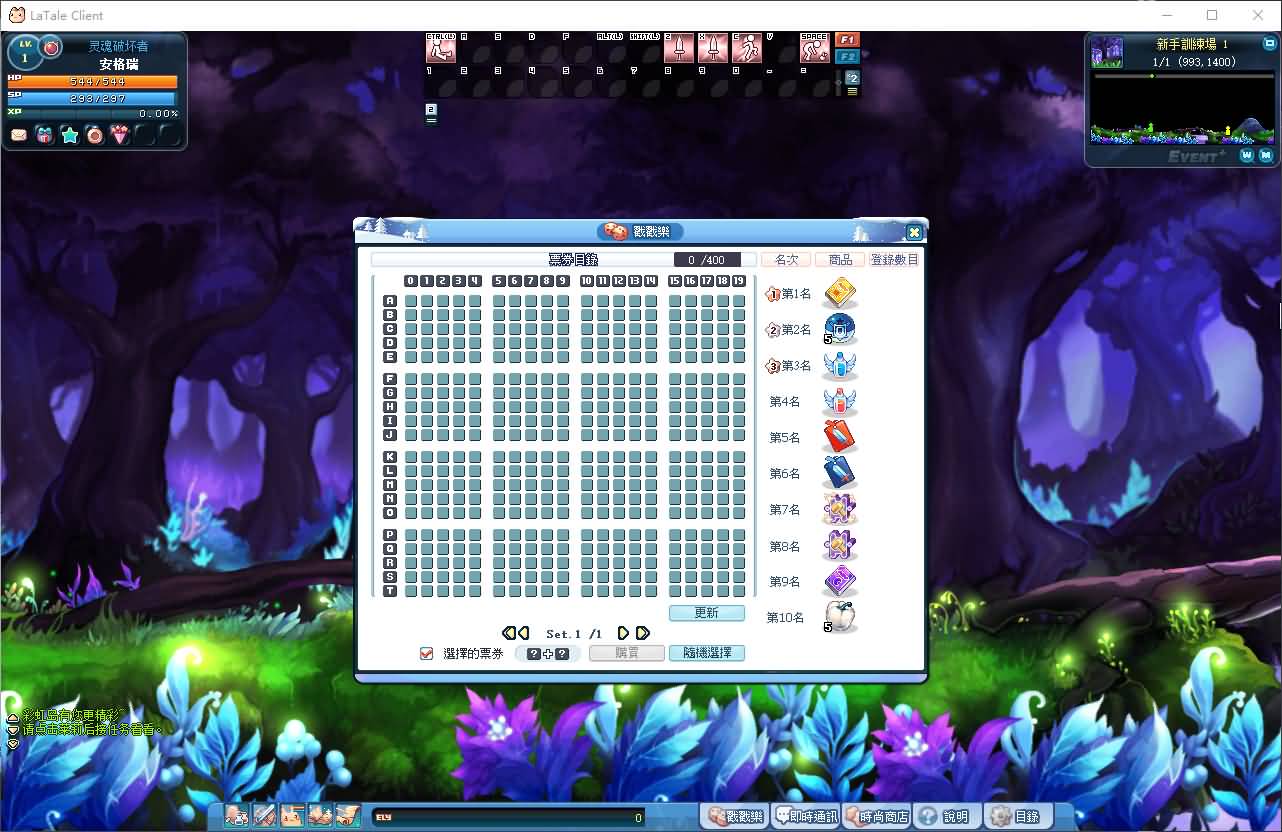Select ticket cell at row A column 0
Screen dimensions: 1282x832
pyautogui.click(x=411, y=301)
